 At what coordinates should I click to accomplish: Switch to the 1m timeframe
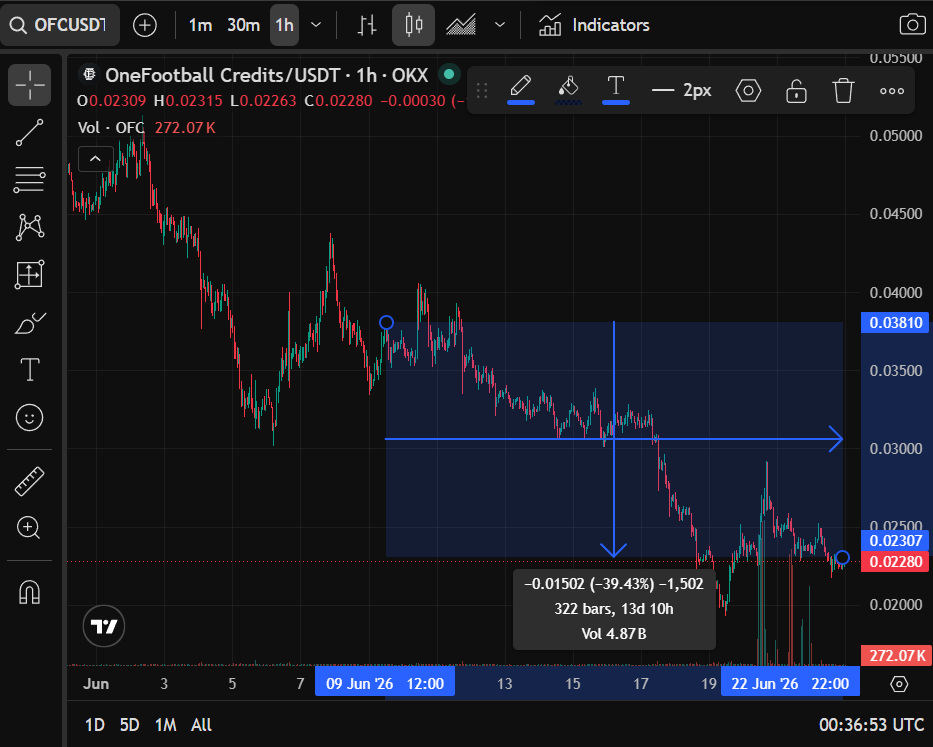200,25
